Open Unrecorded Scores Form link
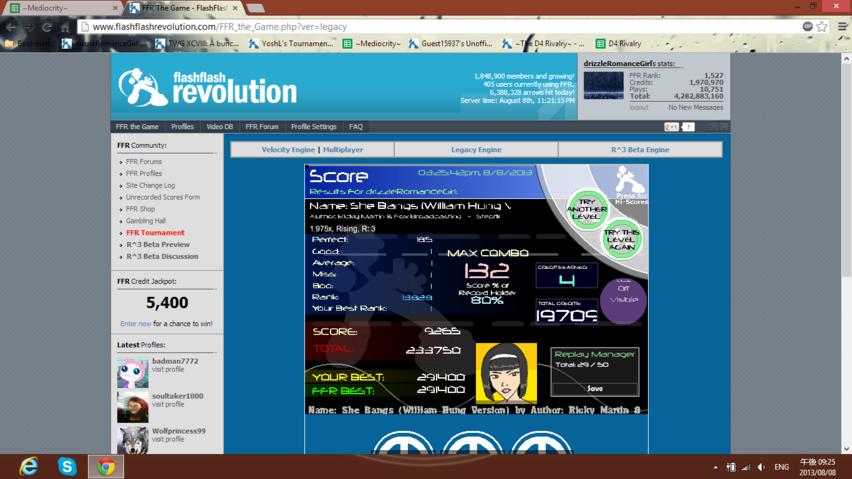Image resolution: width=852 pixels, height=479 pixels. click(162, 198)
